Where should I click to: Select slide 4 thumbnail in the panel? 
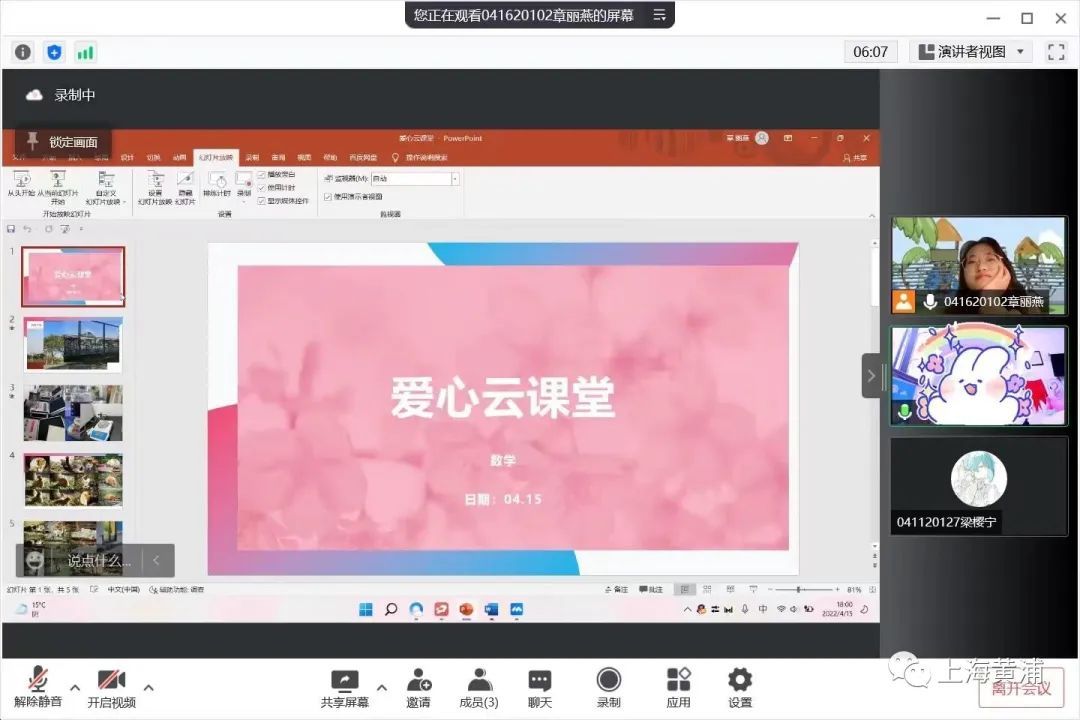click(73, 480)
